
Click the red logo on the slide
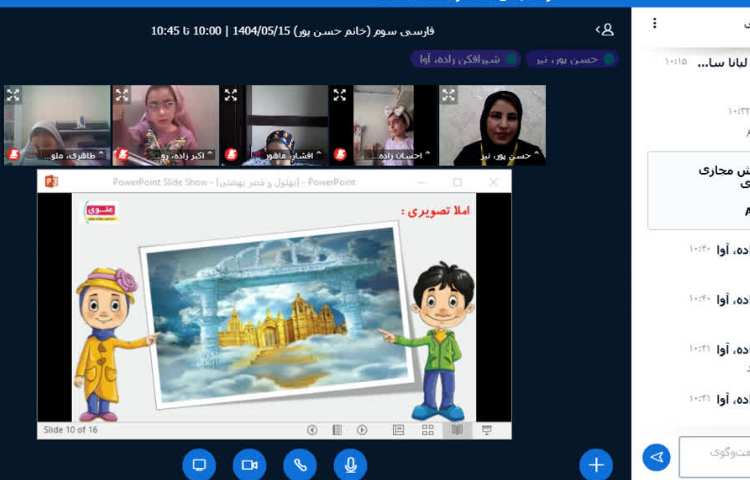click(100, 212)
